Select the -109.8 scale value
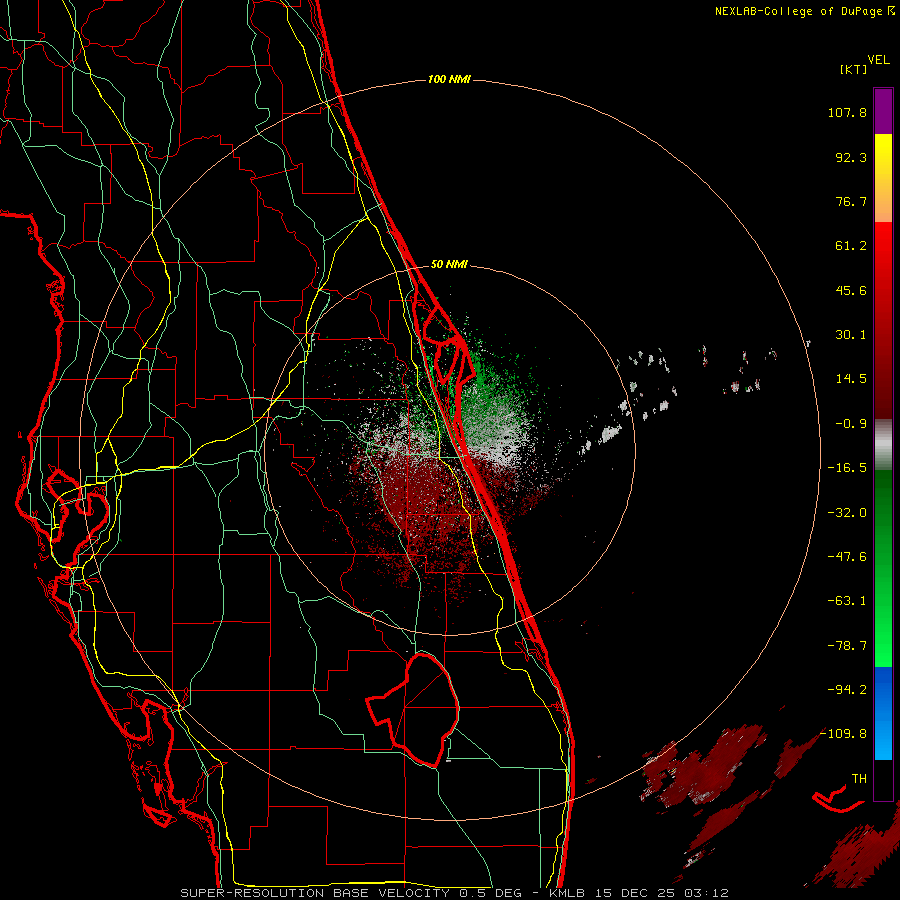This screenshot has width=900, height=900. click(844, 734)
